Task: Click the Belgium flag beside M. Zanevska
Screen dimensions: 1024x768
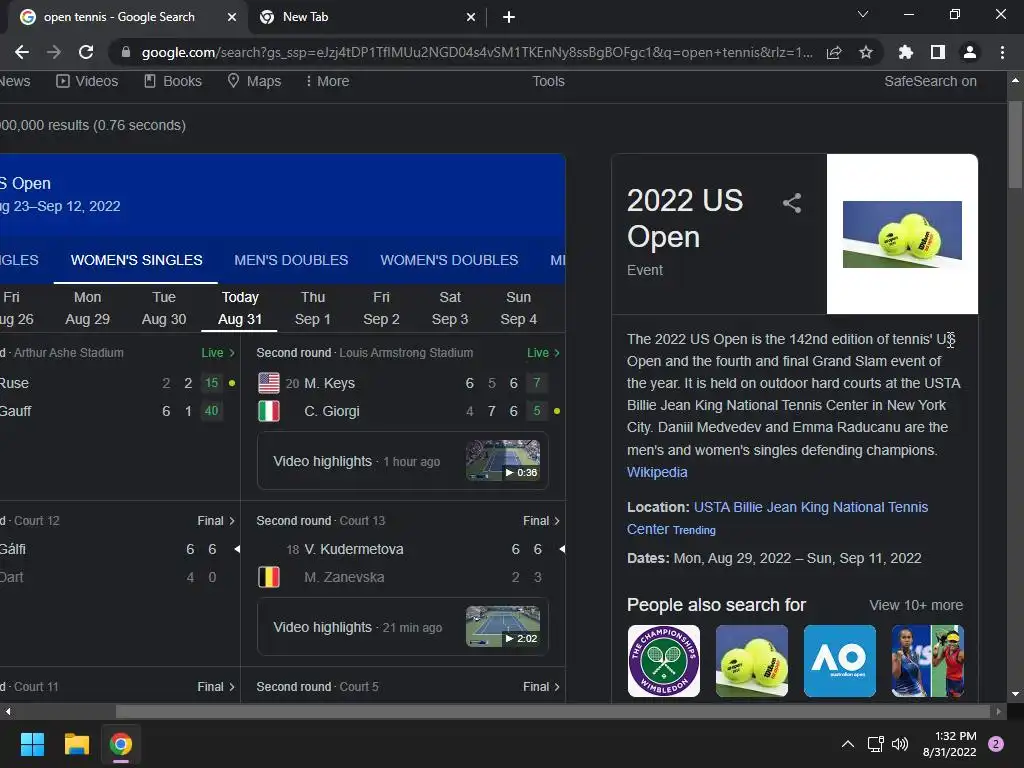Action: click(269, 577)
